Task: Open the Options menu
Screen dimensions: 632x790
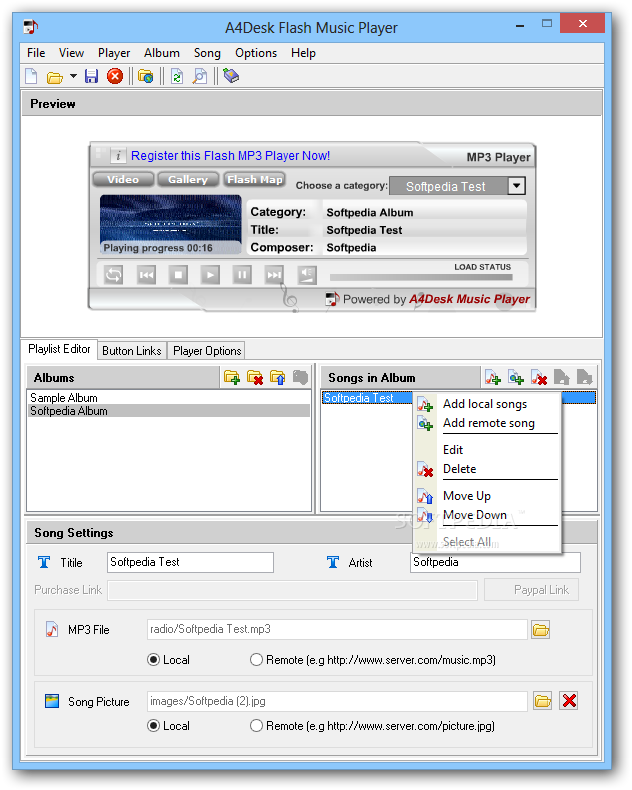Action: [256, 53]
